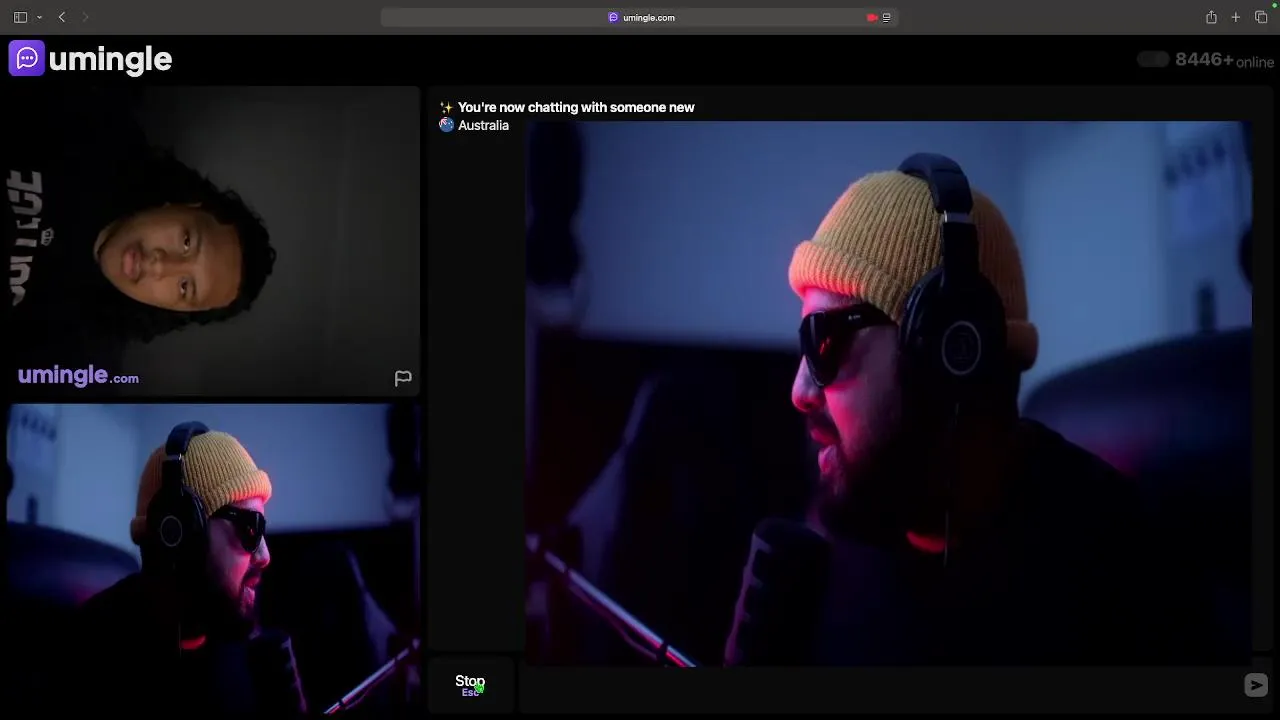Open a new Safari tab
1280x720 pixels.
click(x=1236, y=17)
